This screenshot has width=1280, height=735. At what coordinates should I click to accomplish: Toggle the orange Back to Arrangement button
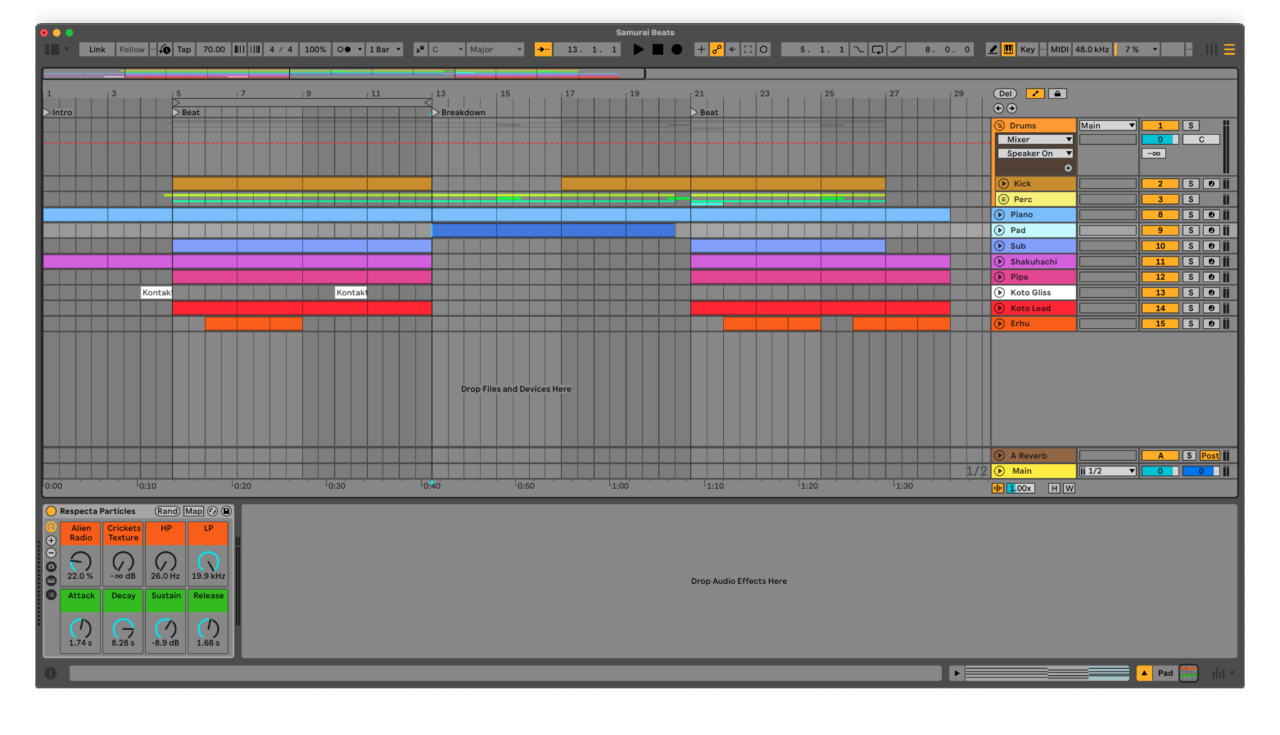pos(543,49)
